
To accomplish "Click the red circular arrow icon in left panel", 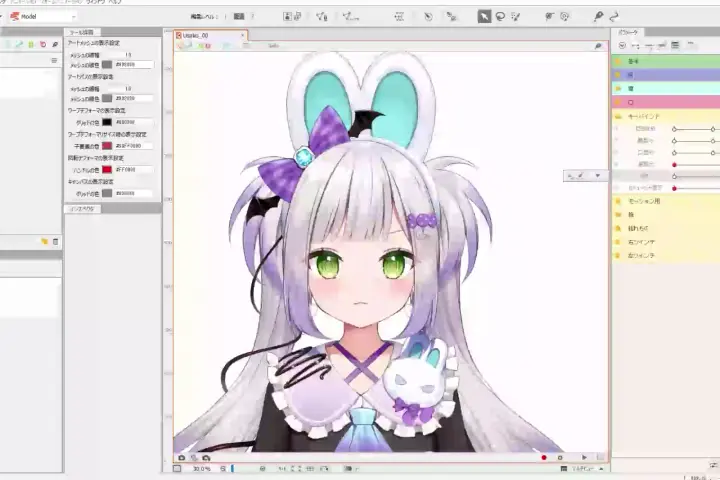I will coord(43,45).
